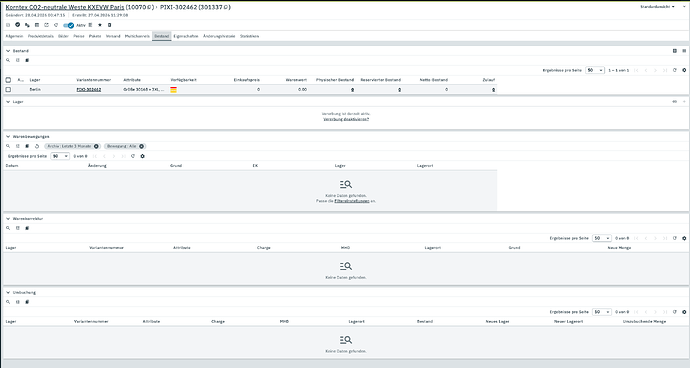The width and height of the screenshot is (690, 368).
Task: Open results per page dropdown in Warenkorrektur
Action: 601,238
